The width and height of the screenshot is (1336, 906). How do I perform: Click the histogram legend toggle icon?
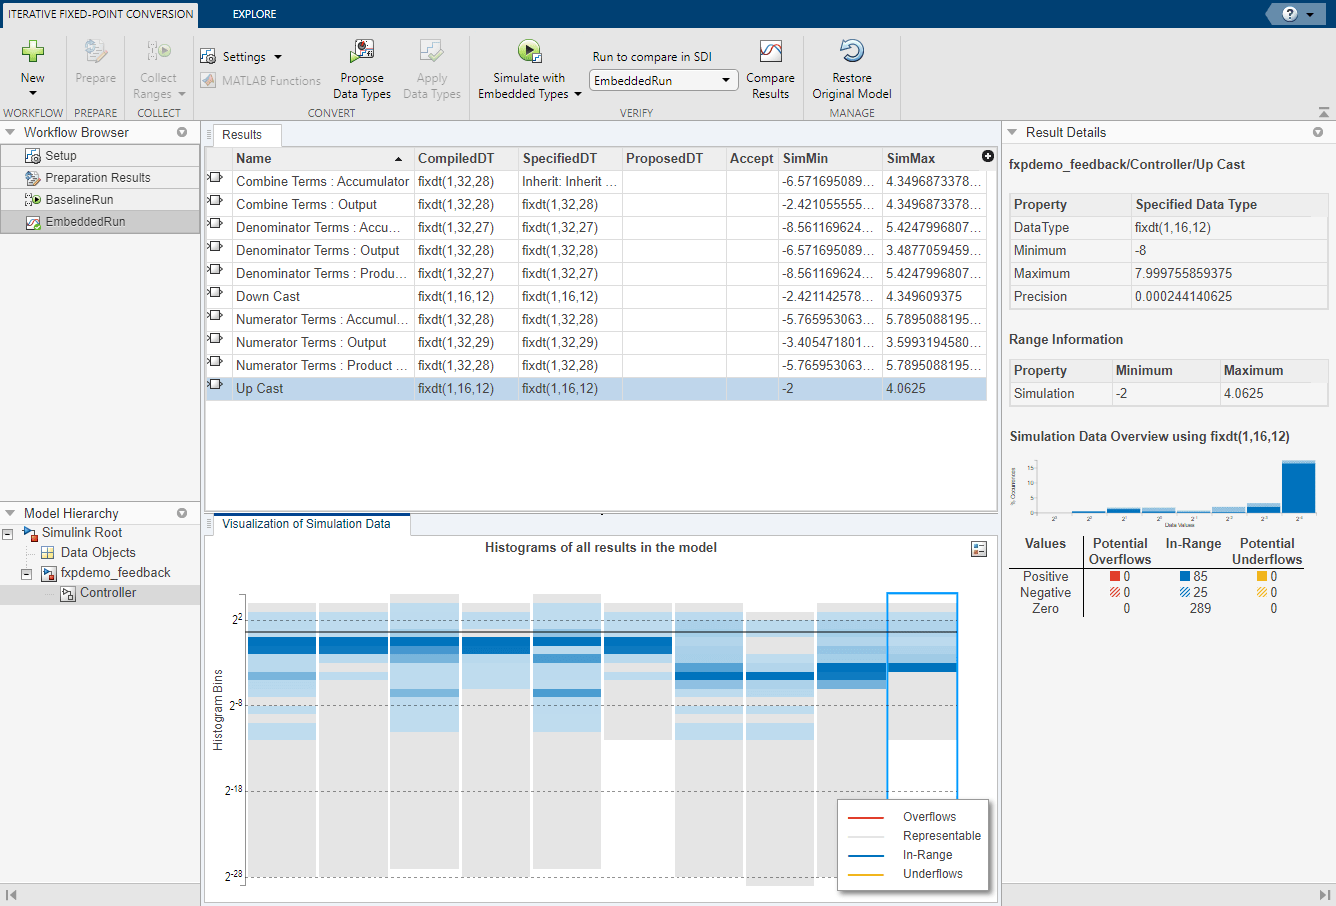click(979, 549)
